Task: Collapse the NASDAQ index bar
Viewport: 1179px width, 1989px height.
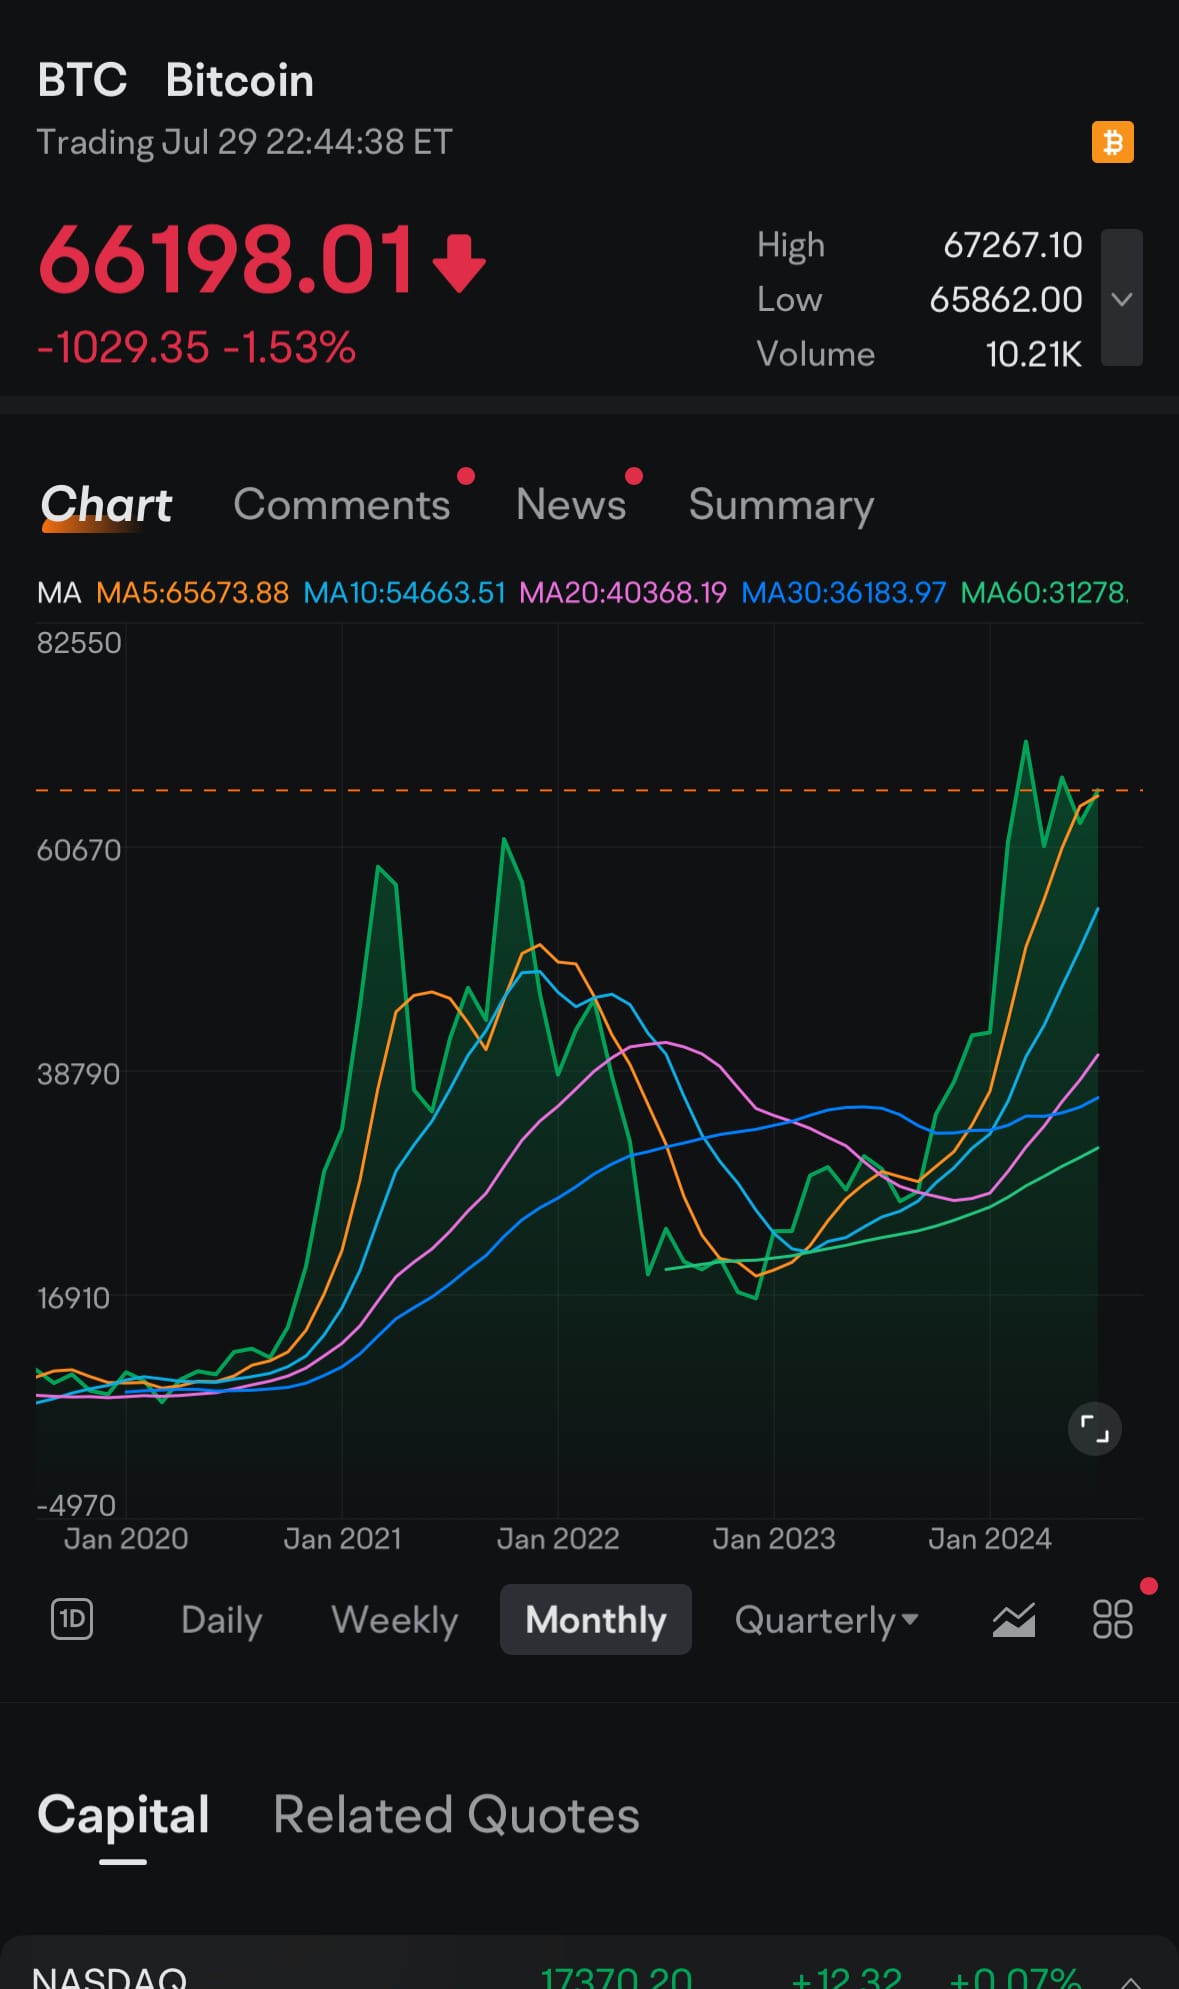Action: (1130, 1977)
